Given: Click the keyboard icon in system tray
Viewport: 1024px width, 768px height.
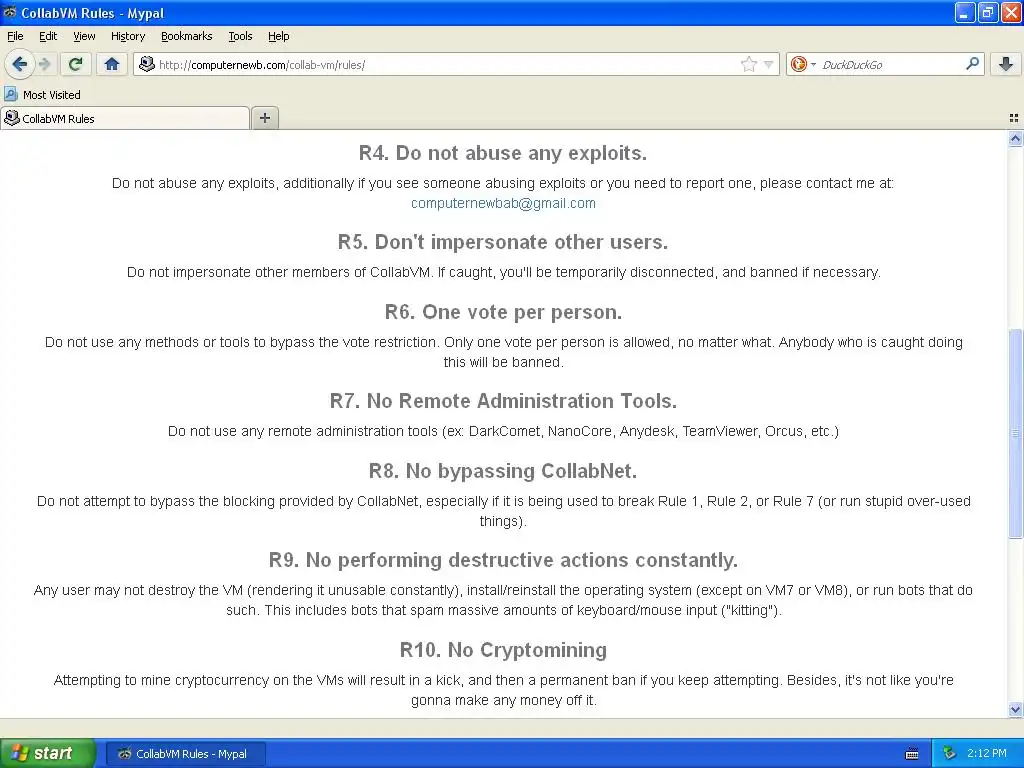Looking at the screenshot, I should pyautogui.click(x=912, y=754).
